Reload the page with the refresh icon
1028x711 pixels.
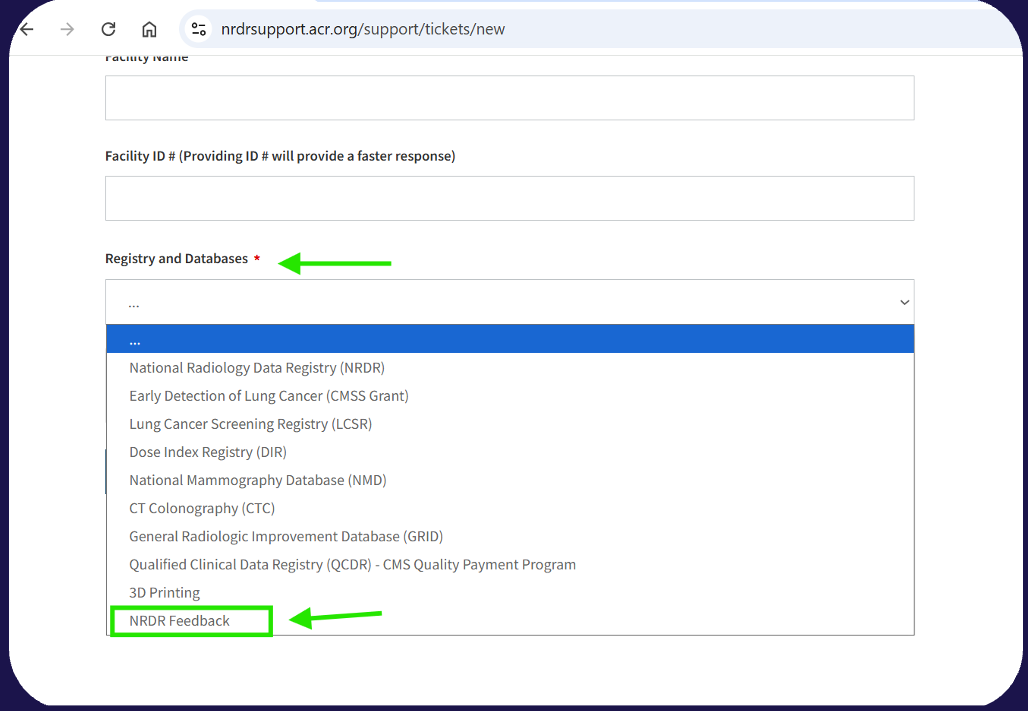108,29
